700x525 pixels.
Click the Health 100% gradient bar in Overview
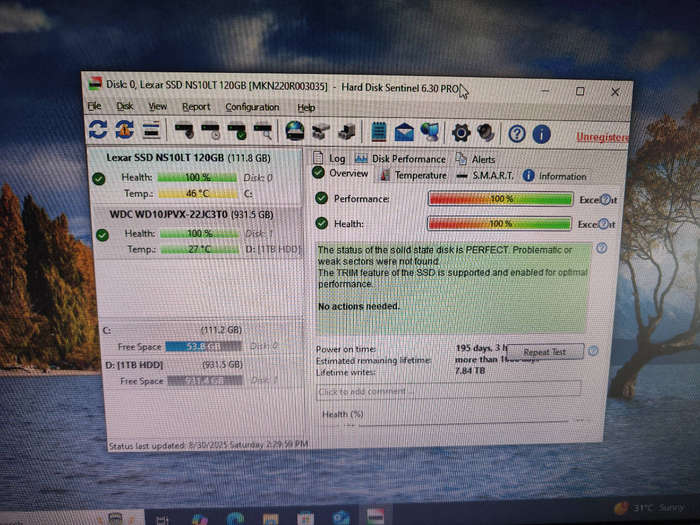(x=499, y=223)
